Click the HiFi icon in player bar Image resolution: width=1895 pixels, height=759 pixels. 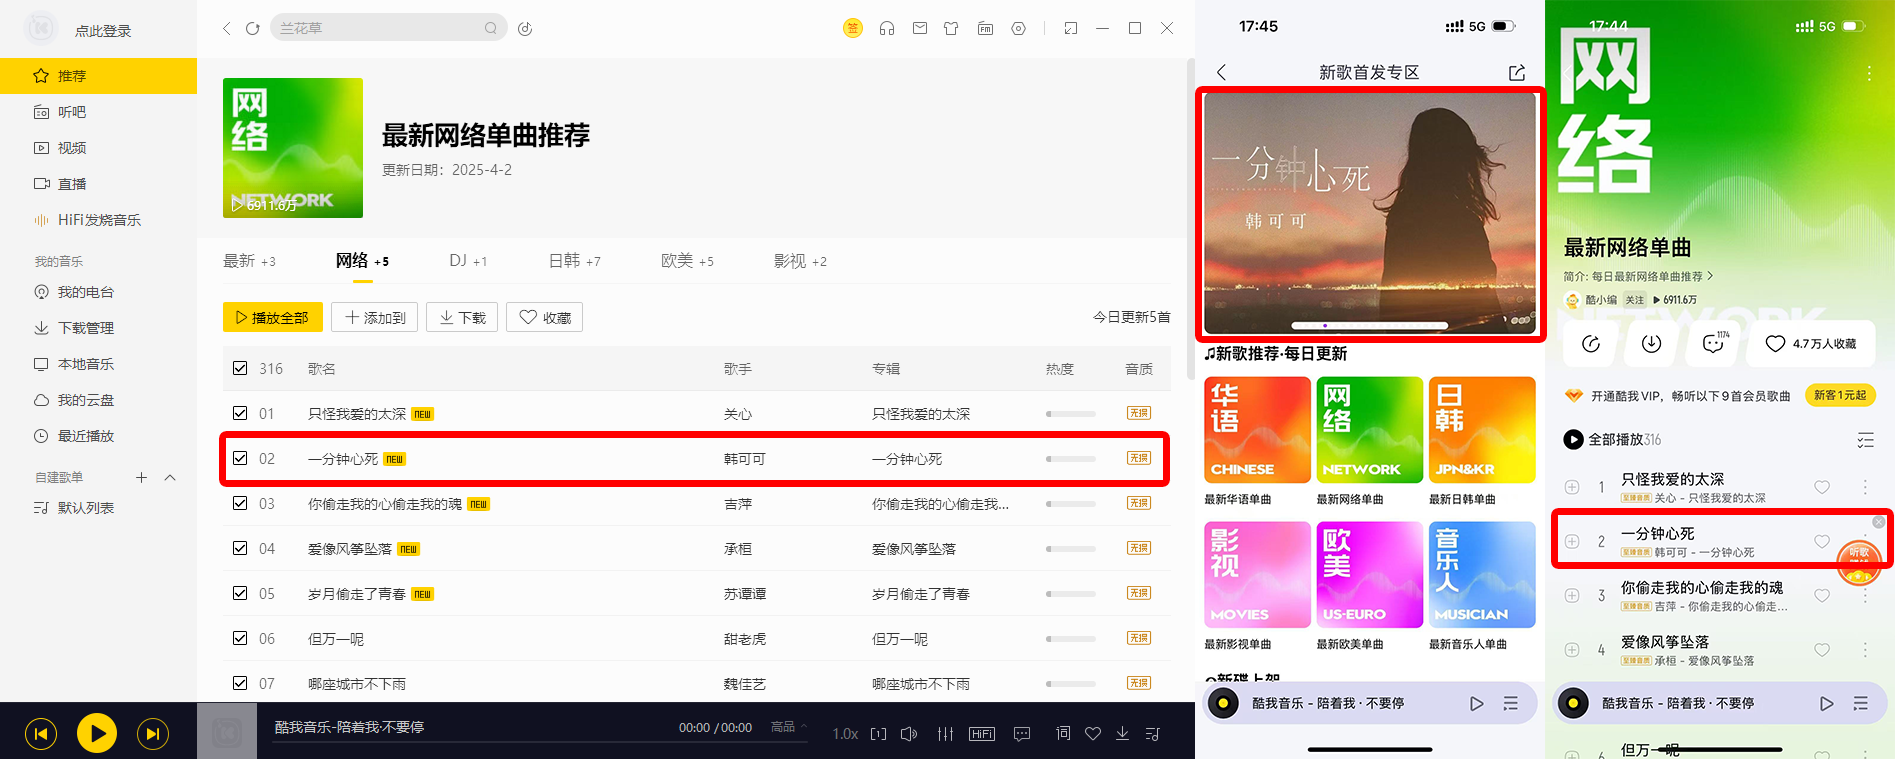pos(982,733)
